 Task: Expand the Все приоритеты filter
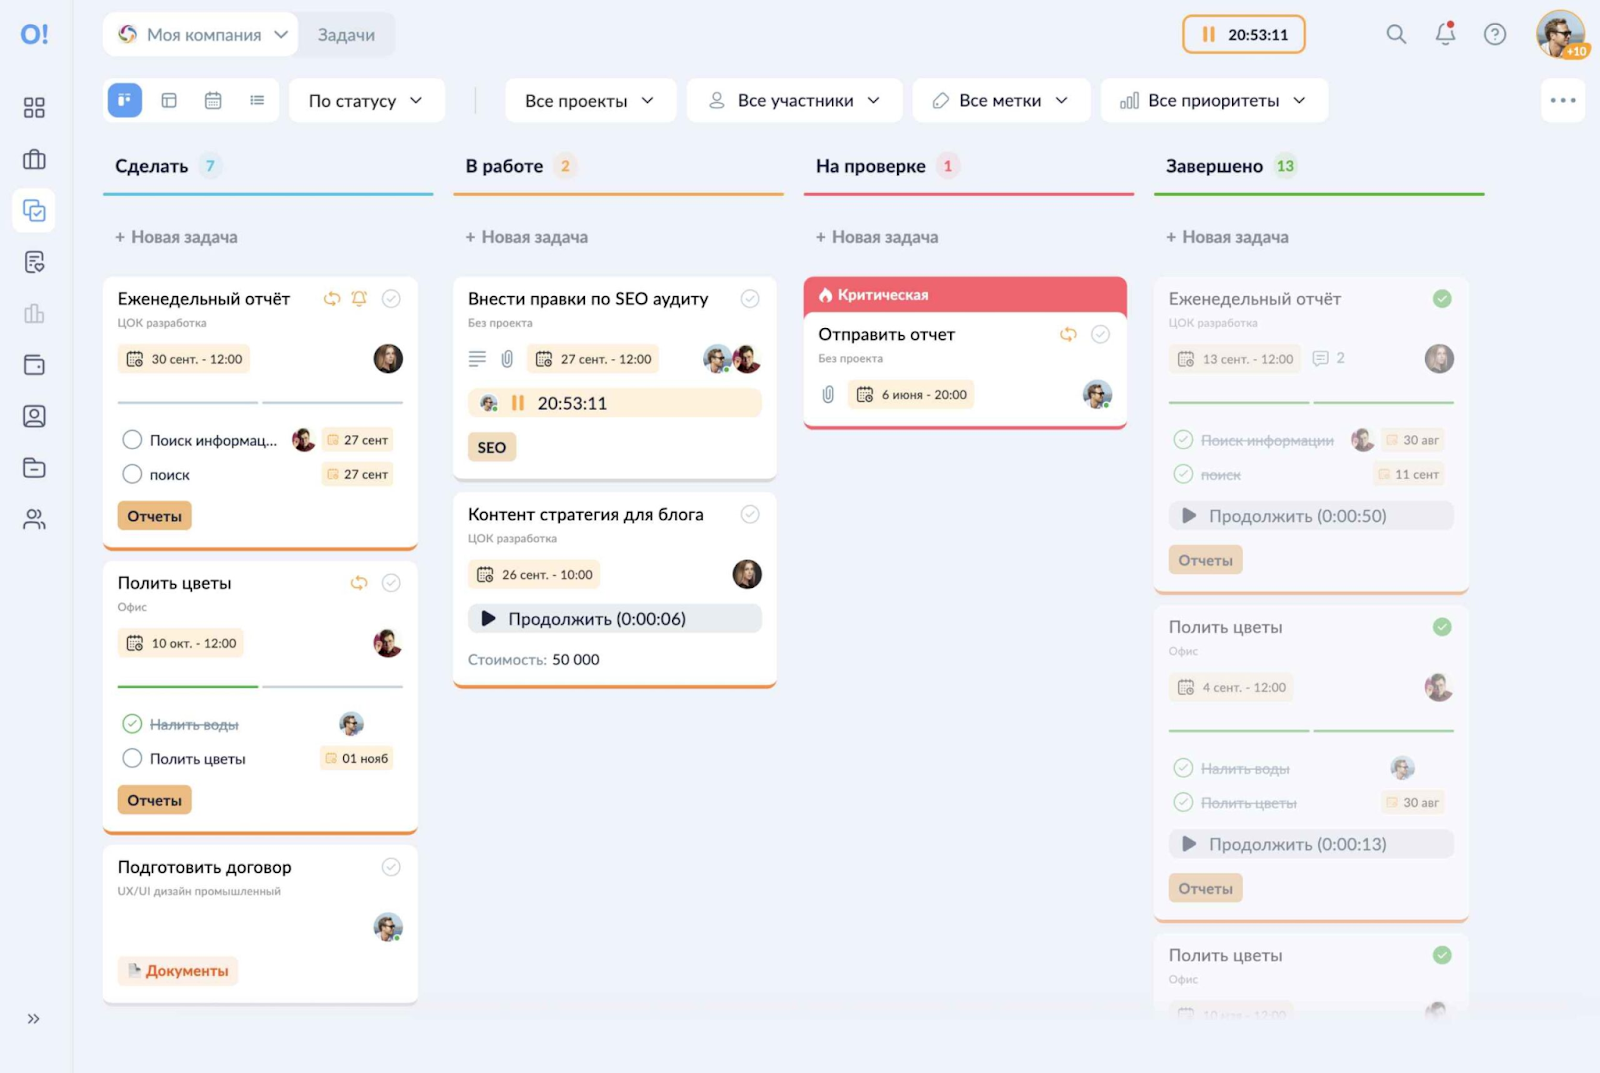(x=1213, y=101)
